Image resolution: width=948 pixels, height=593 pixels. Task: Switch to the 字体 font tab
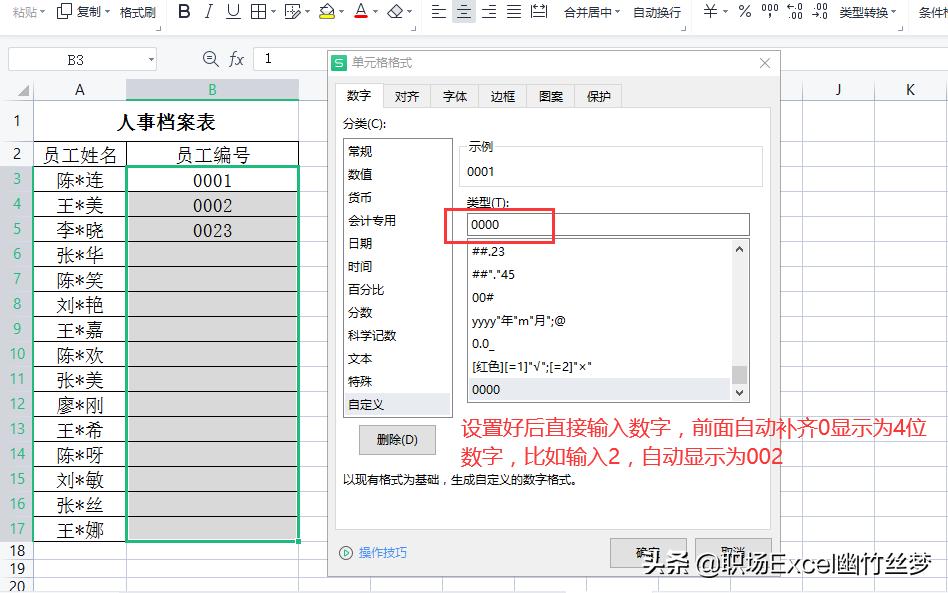click(x=454, y=96)
